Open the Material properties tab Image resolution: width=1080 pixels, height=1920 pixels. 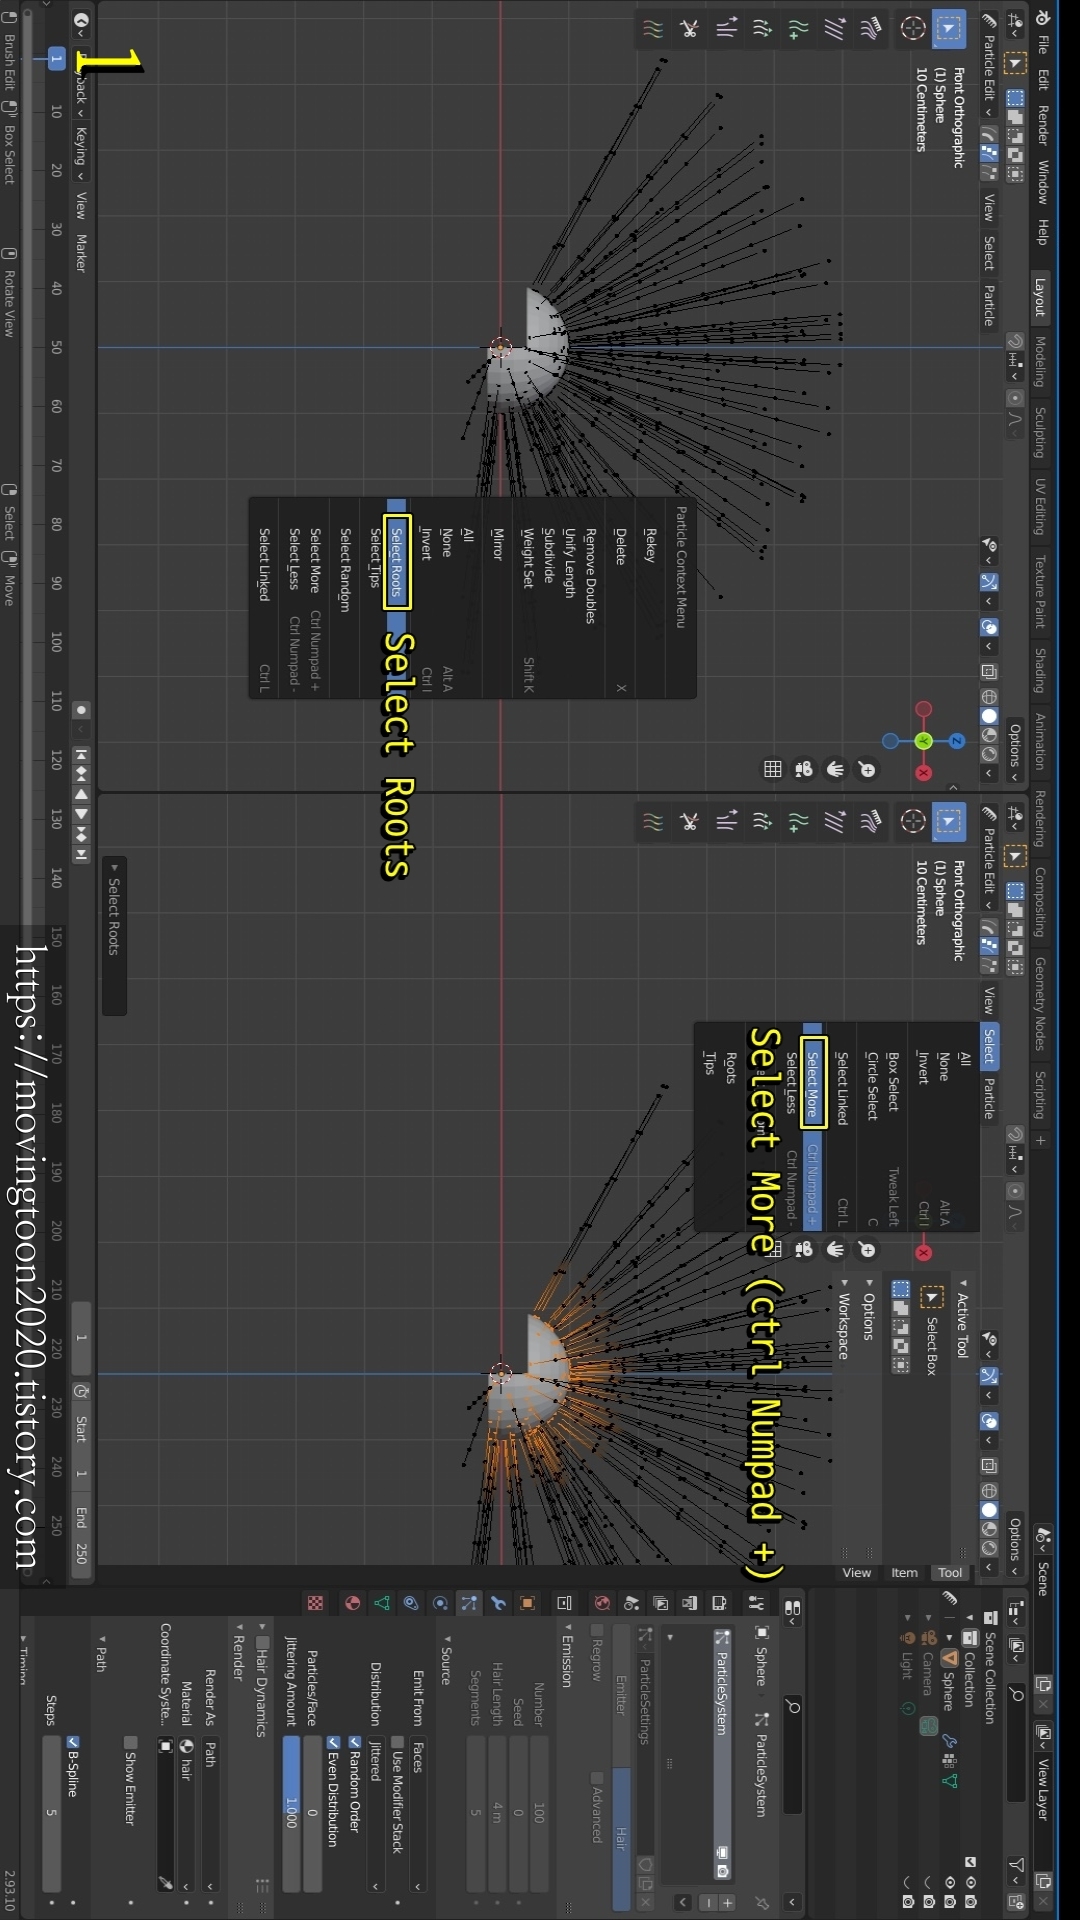point(352,1603)
